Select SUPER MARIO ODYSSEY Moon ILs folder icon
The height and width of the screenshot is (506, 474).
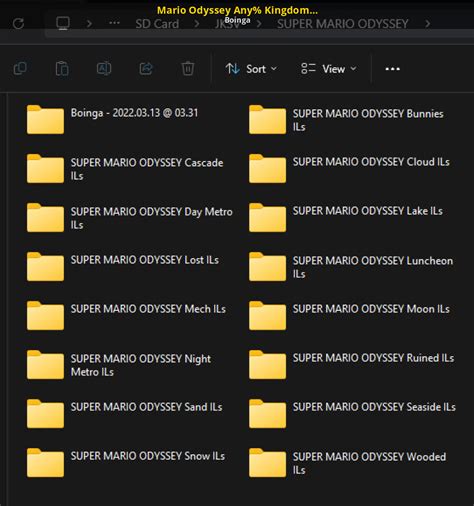[267, 315]
